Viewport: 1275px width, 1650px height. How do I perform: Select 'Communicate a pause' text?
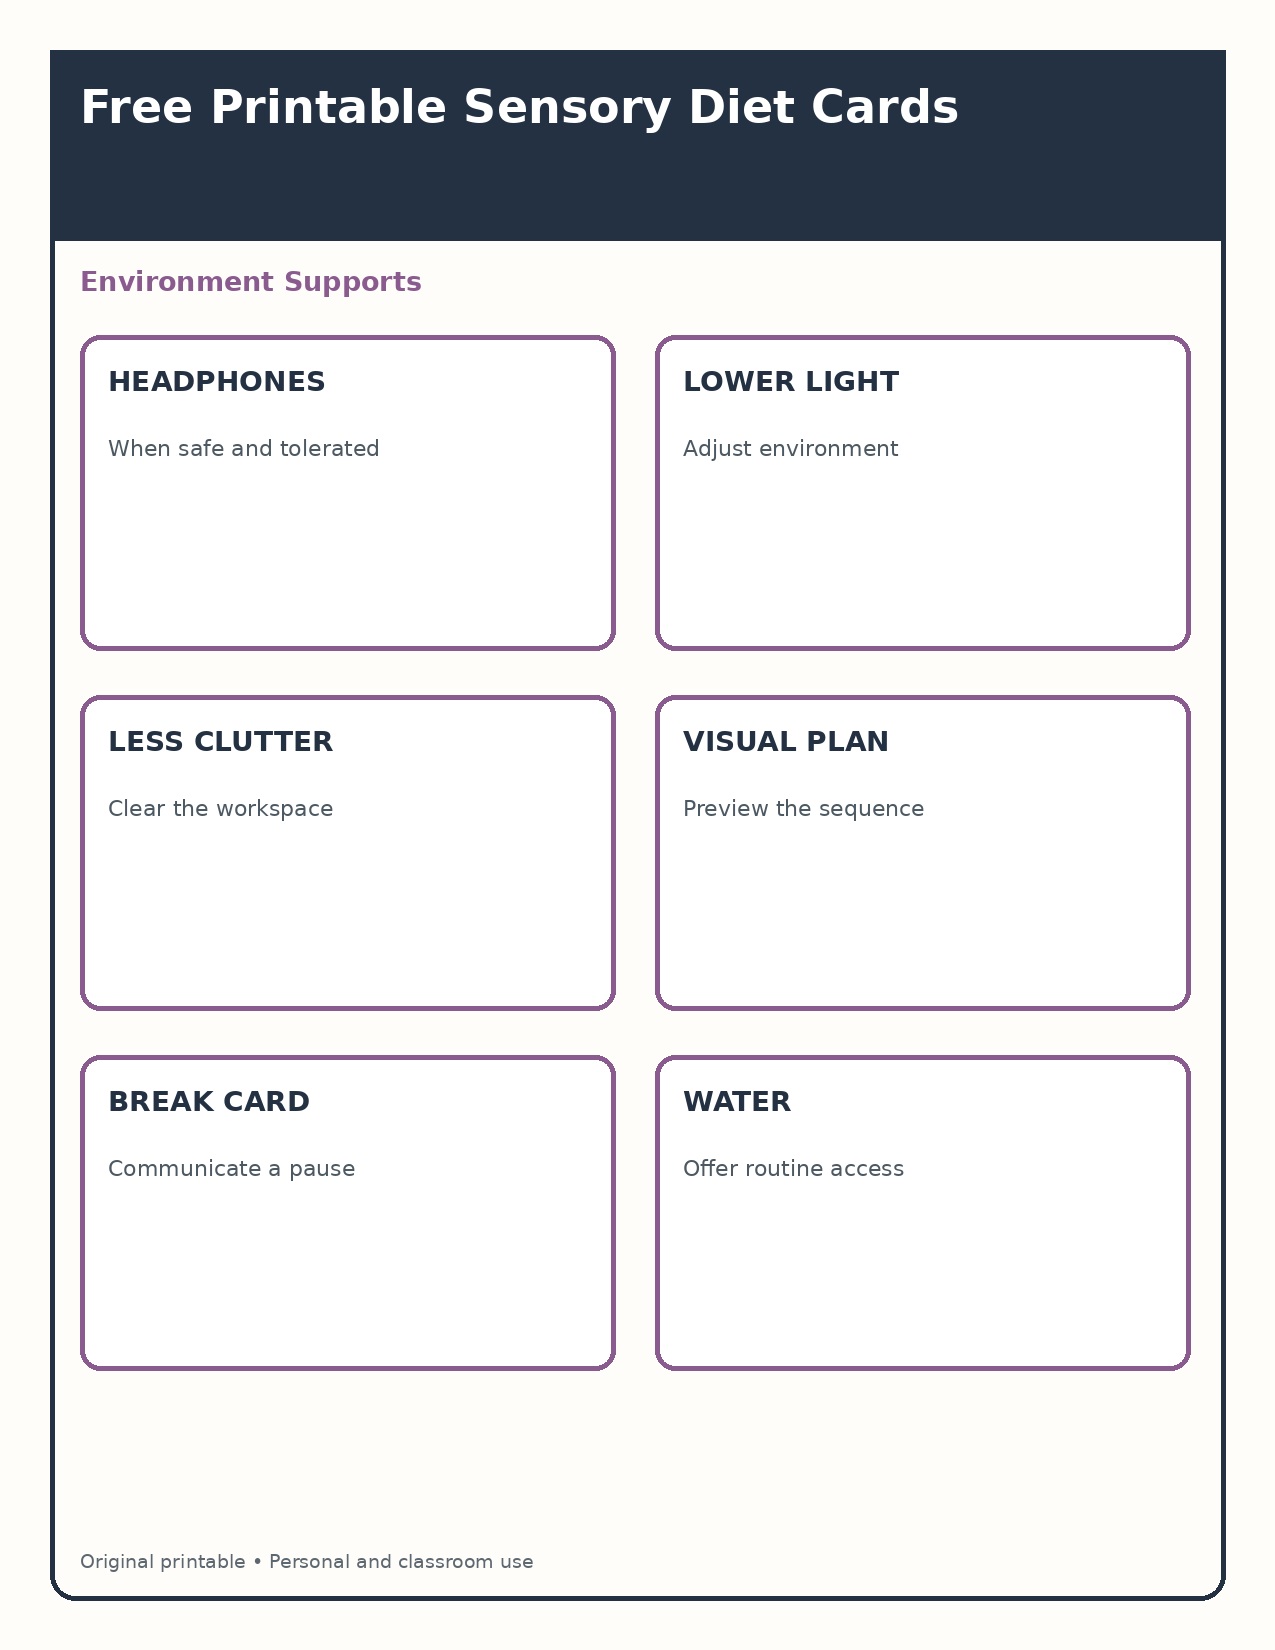(x=232, y=1168)
